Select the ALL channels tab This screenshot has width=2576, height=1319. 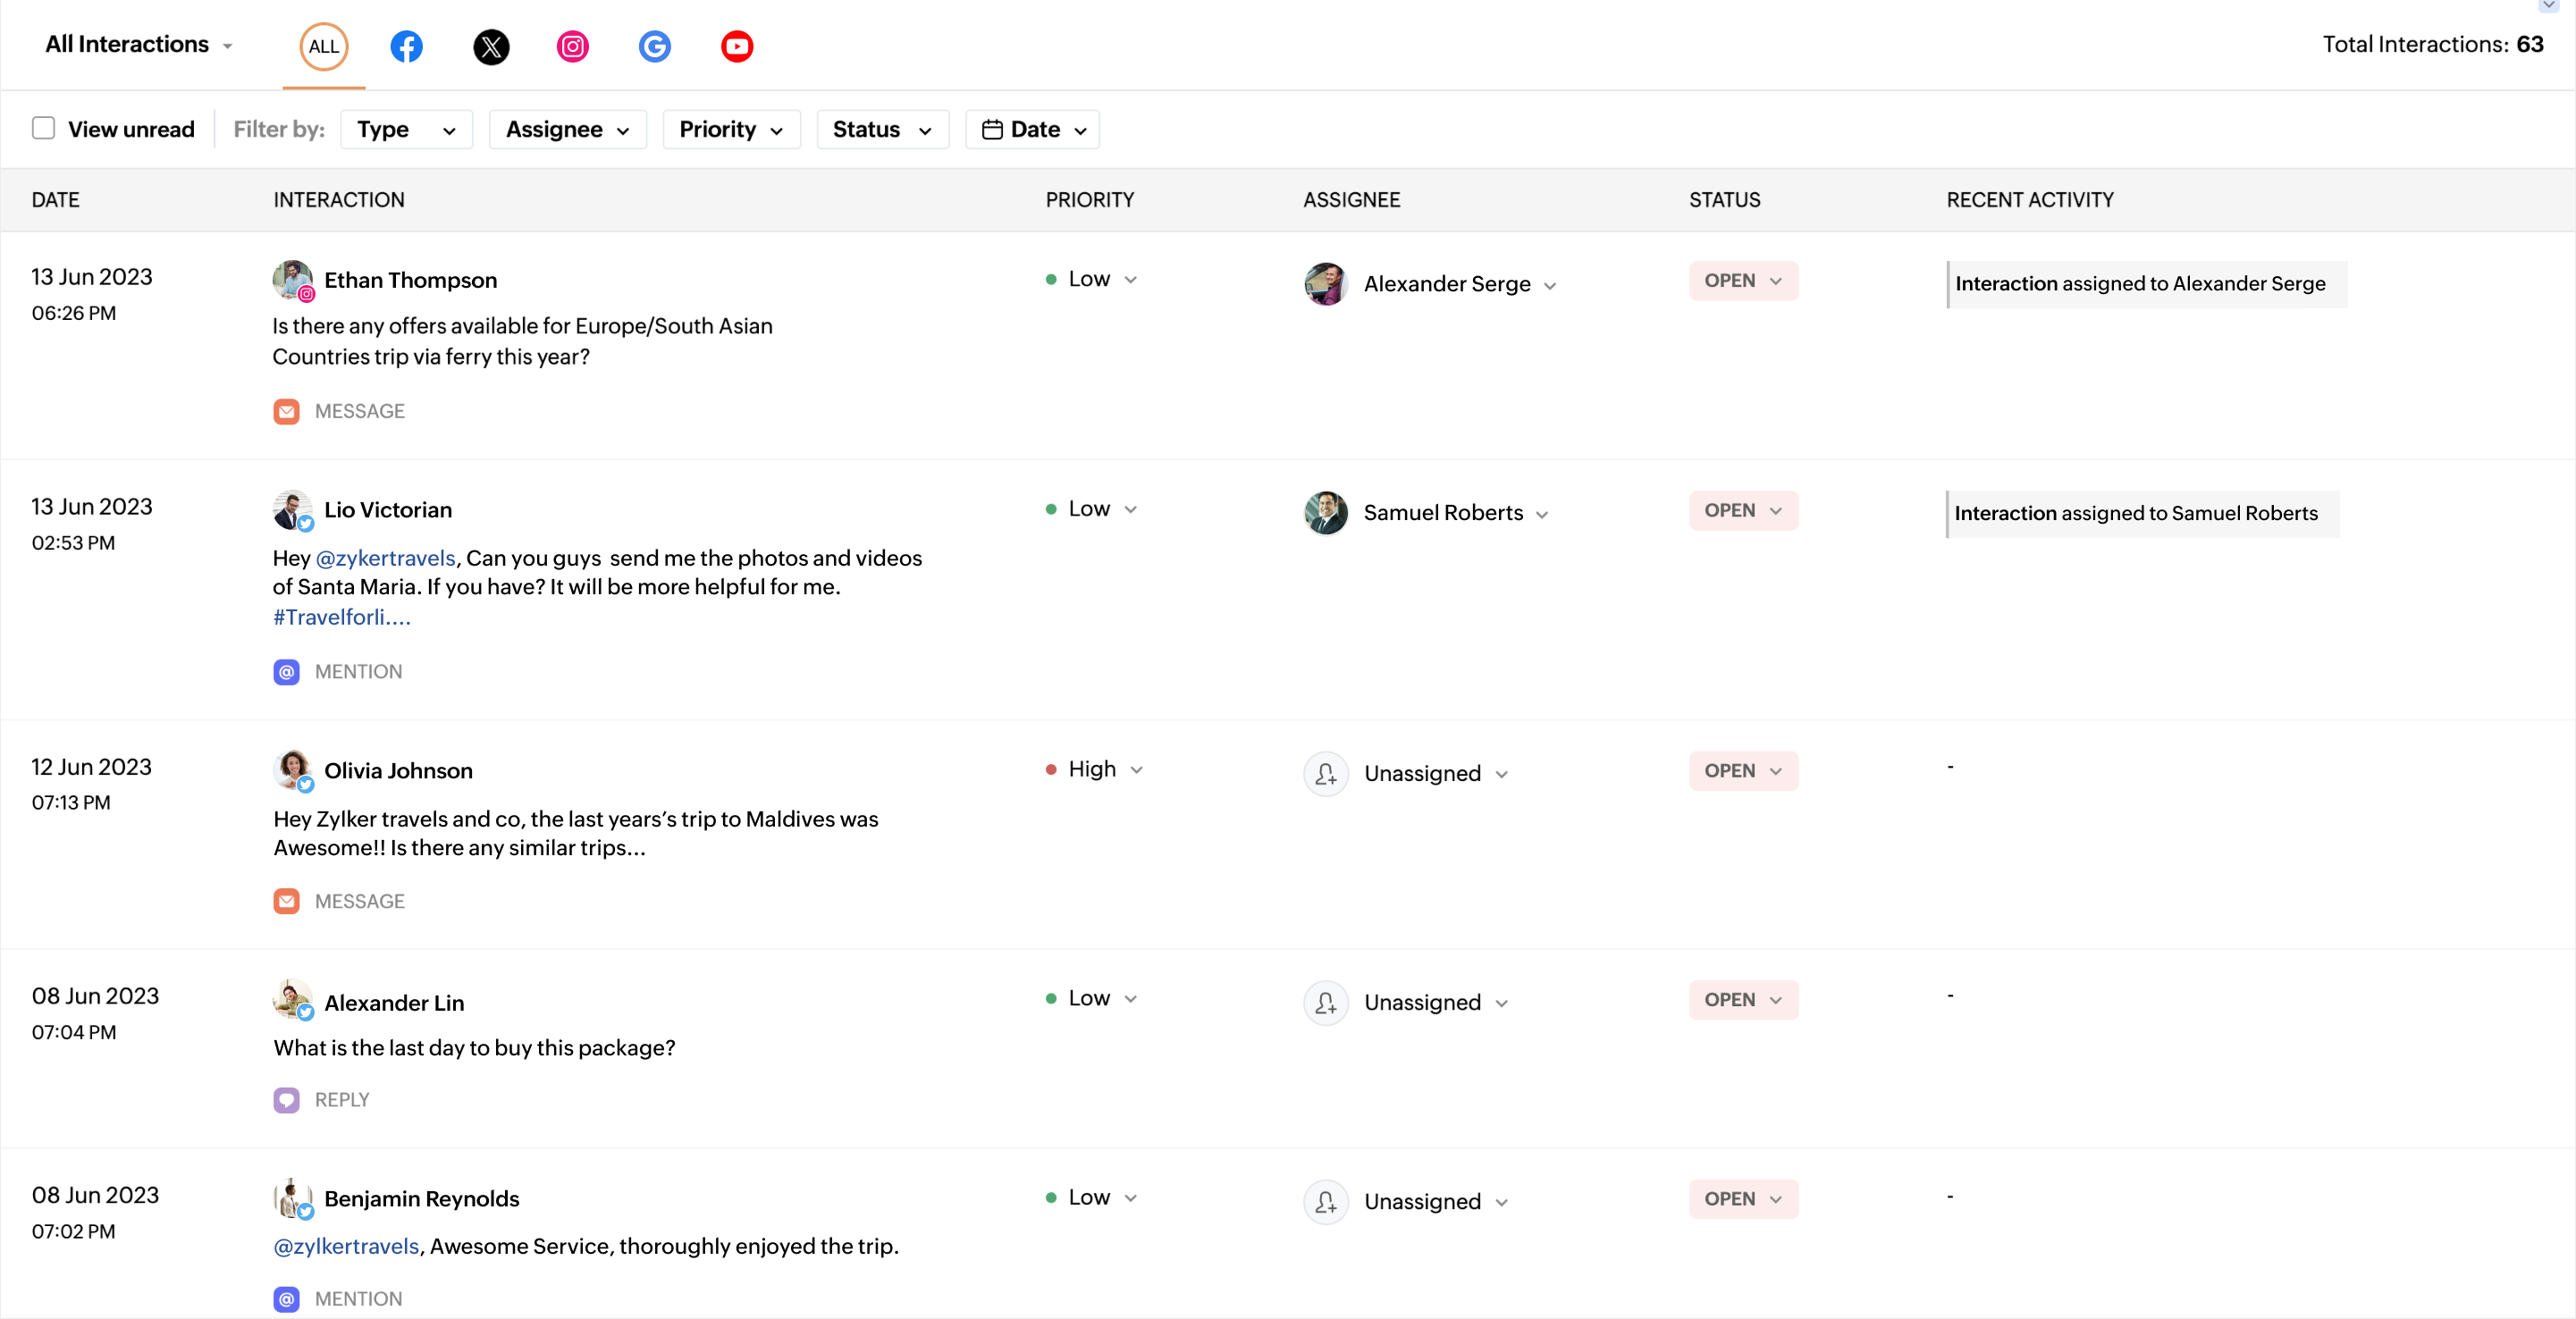coord(323,47)
